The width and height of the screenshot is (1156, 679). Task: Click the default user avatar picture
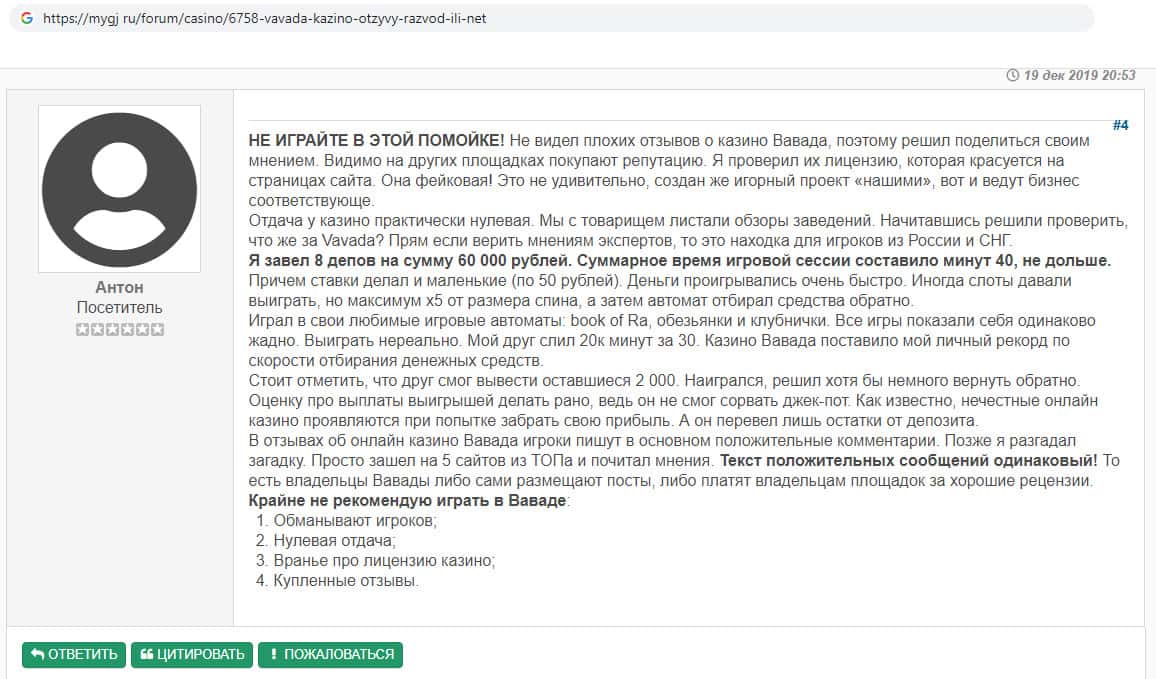[x=119, y=189]
